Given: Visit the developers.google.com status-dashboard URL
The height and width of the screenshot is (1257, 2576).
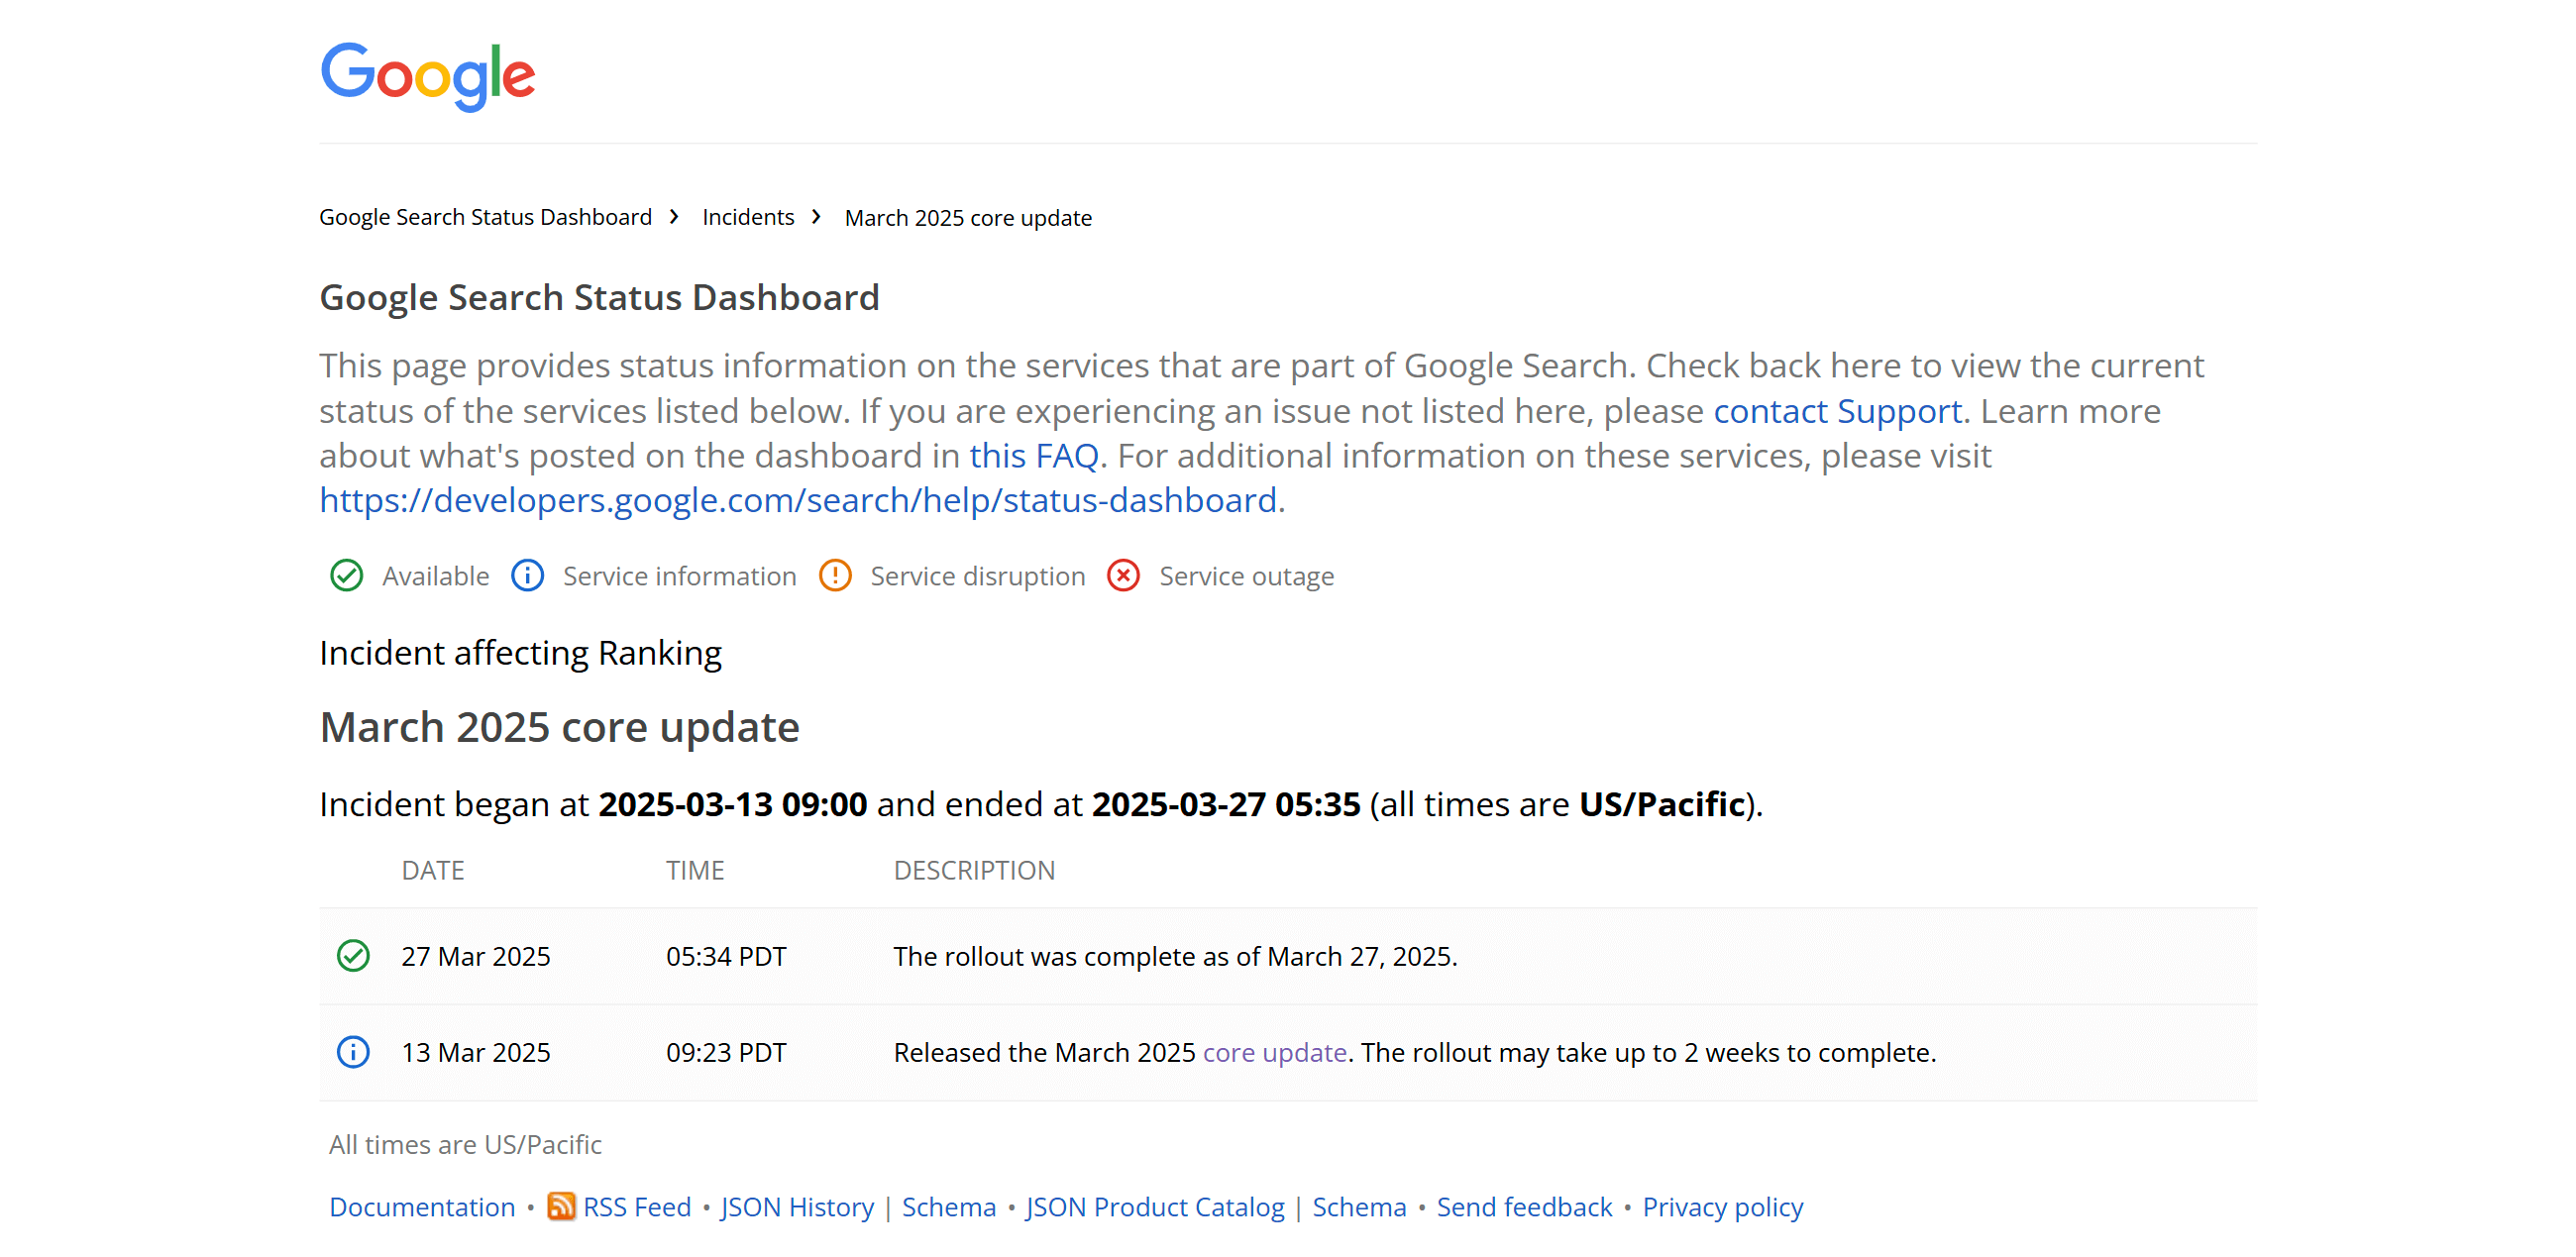Looking at the screenshot, I should (798, 500).
